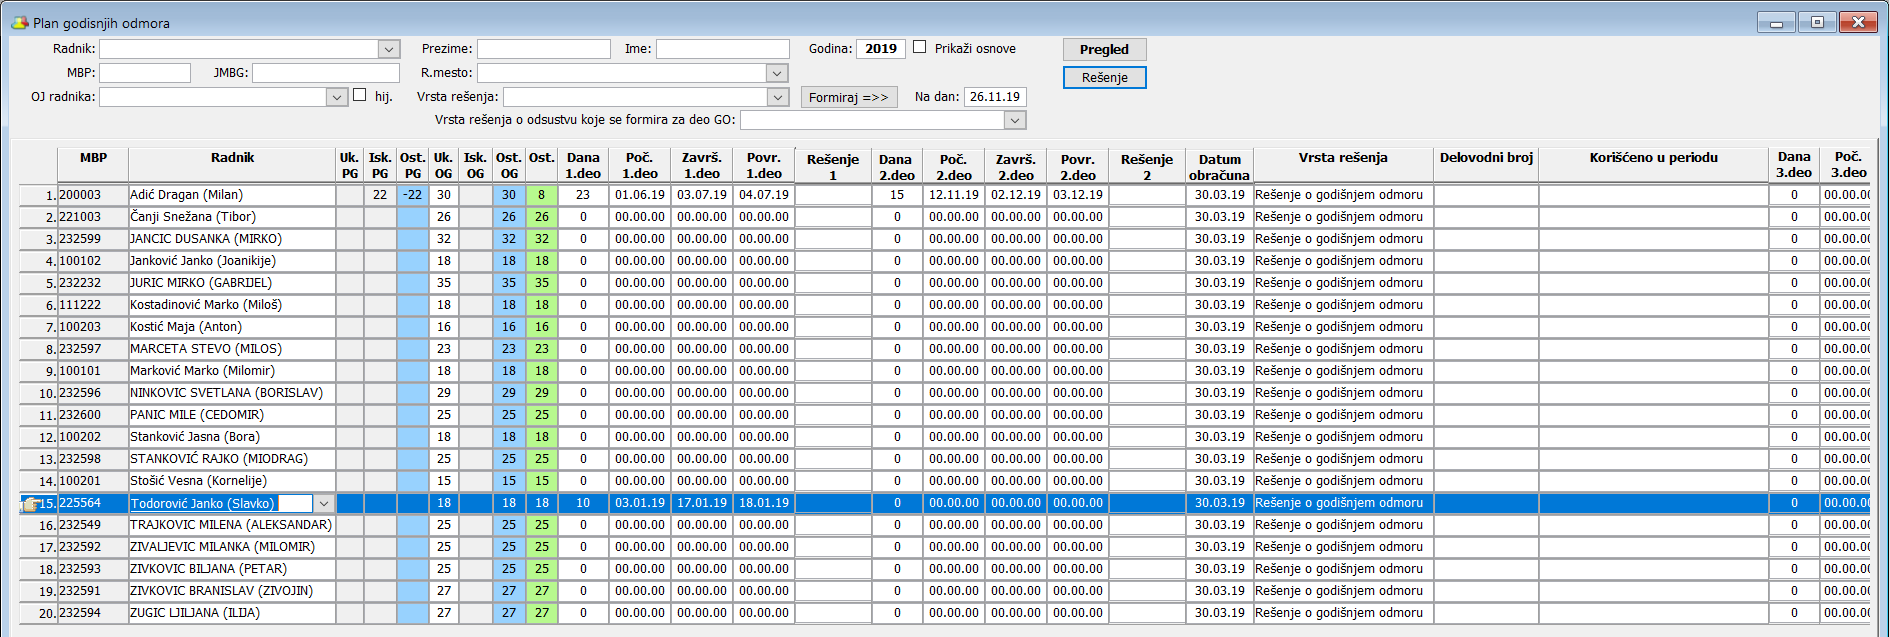This screenshot has width=1890, height=637.
Task: Maximize the Plan godisnjih odmora window
Action: point(1817,22)
